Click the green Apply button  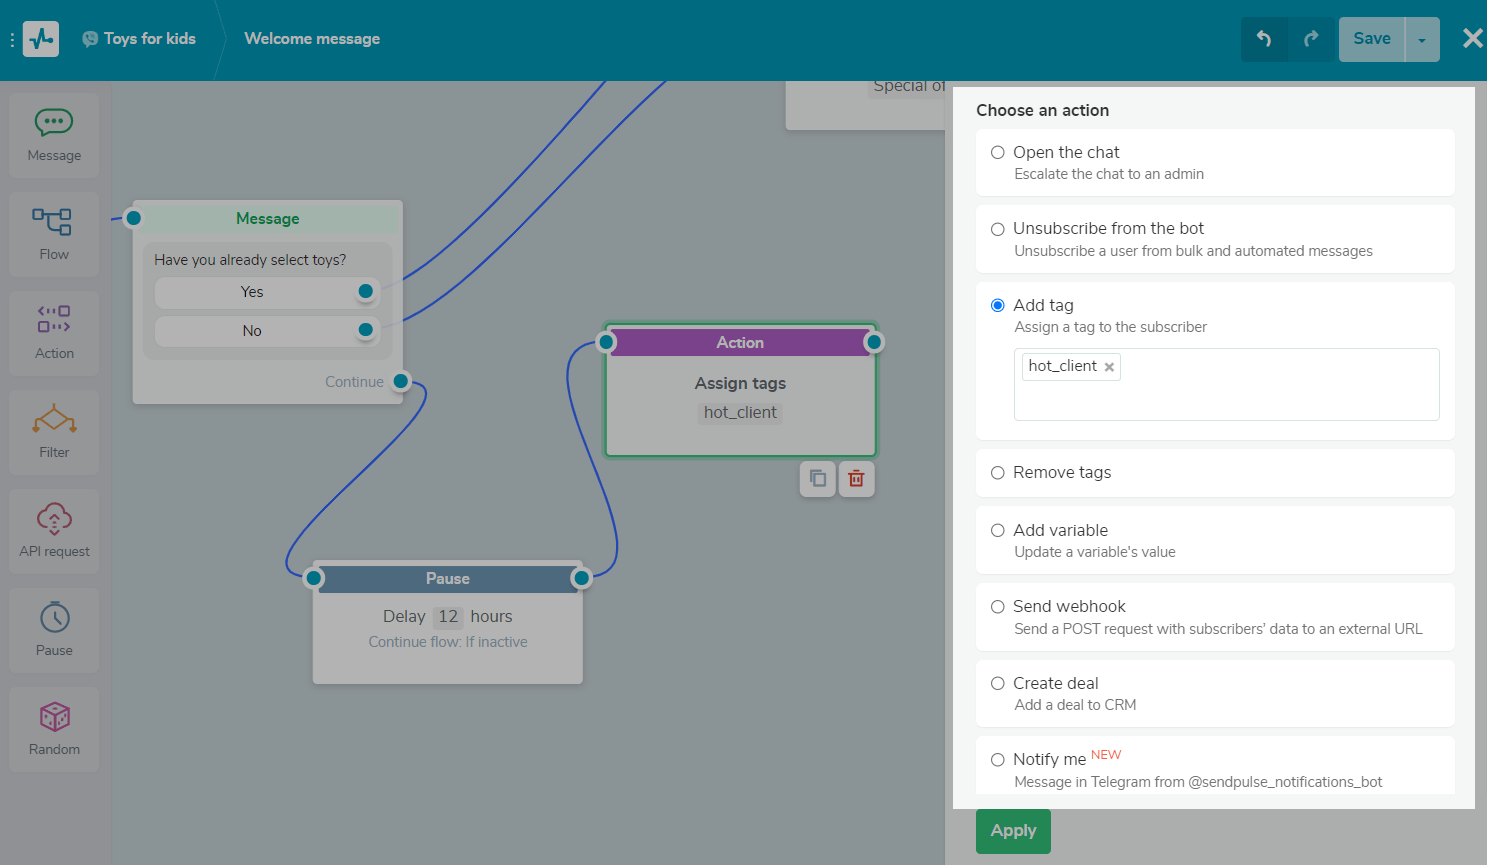[1013, 831]
